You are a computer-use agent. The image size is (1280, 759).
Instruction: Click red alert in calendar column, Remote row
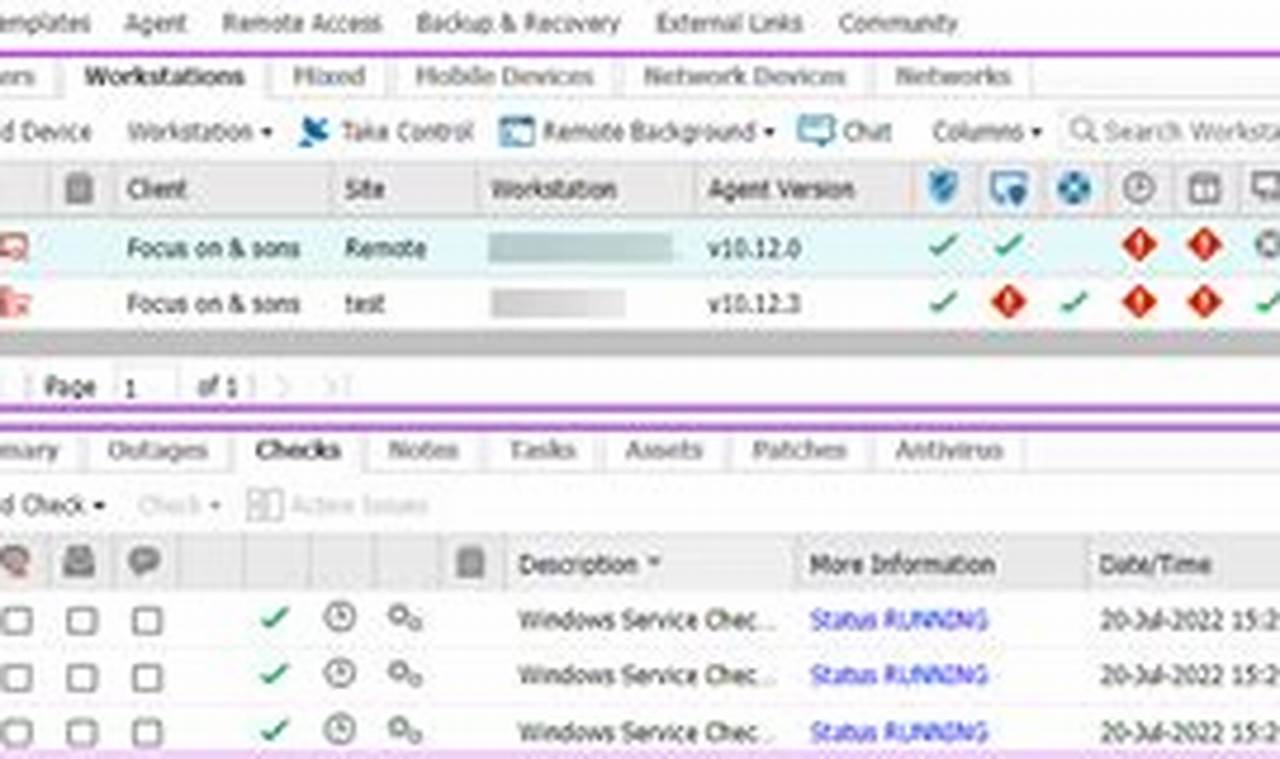pos(1204,245)
